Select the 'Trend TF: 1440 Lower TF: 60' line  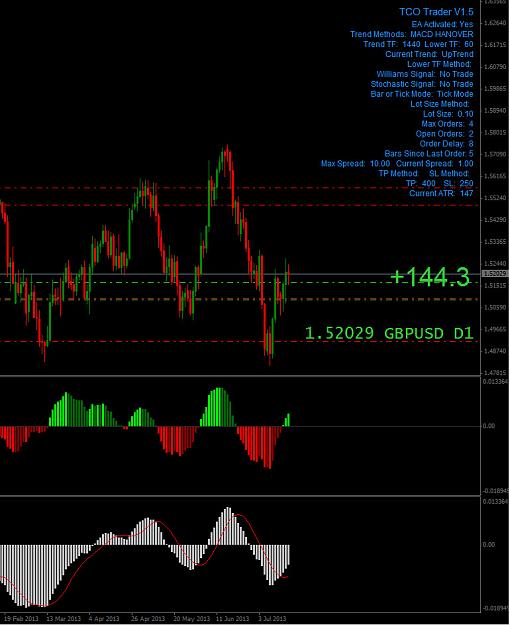click(418, 44)
